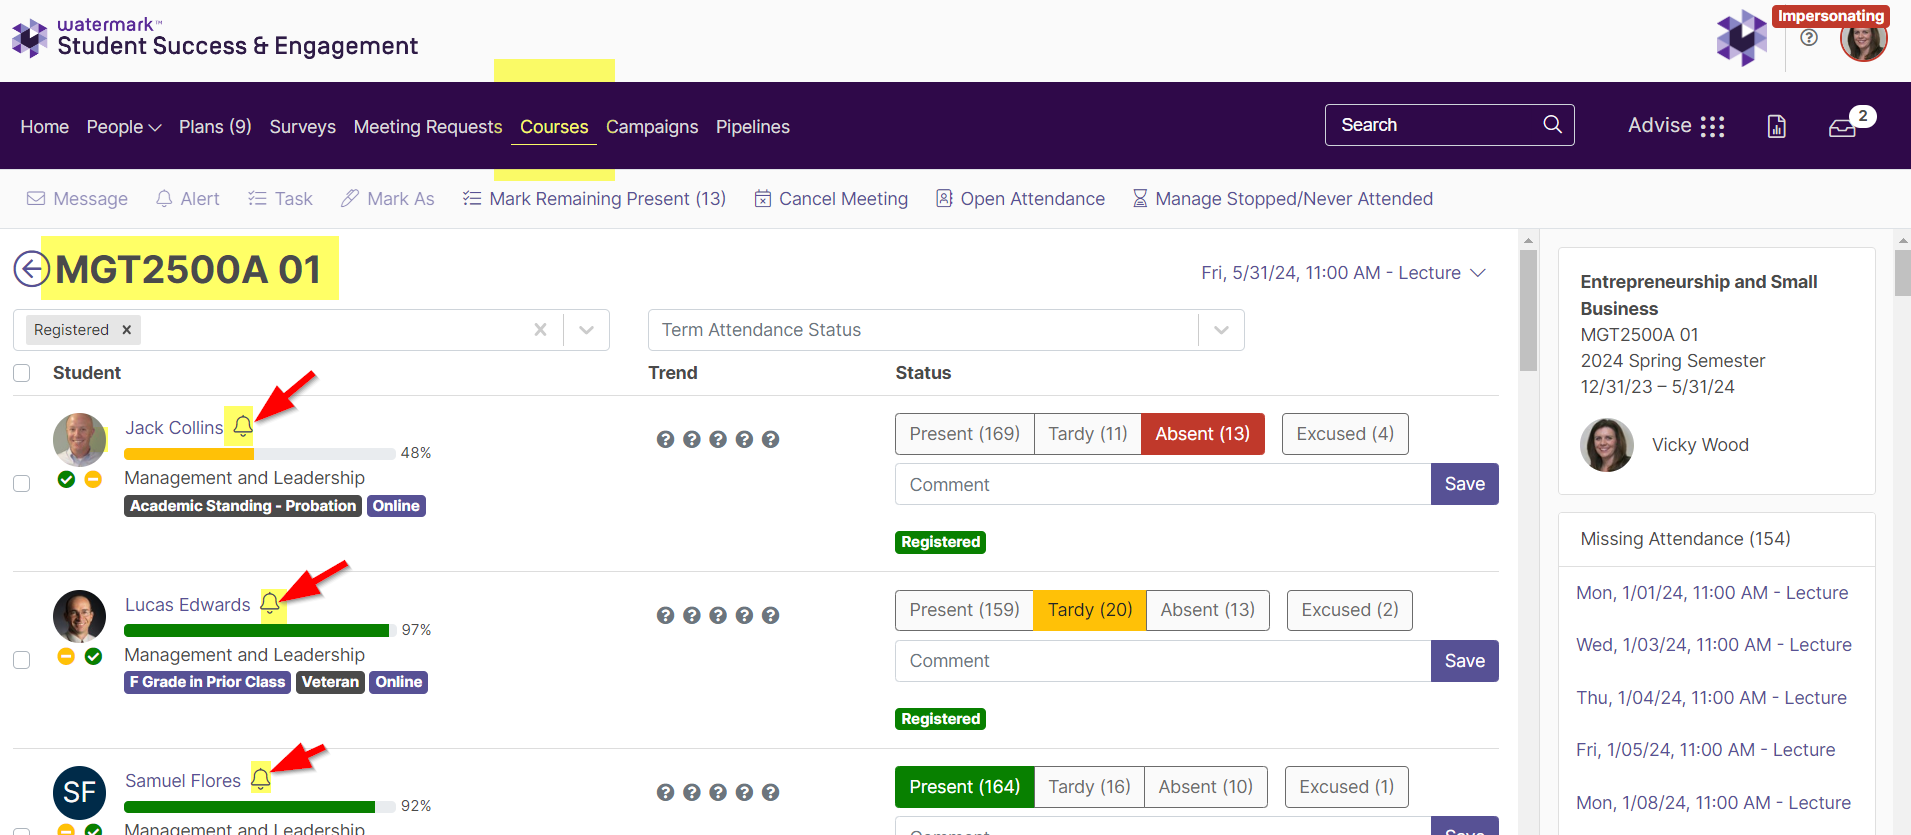Open the Surveys navigation item

click(x=303, y=127)
